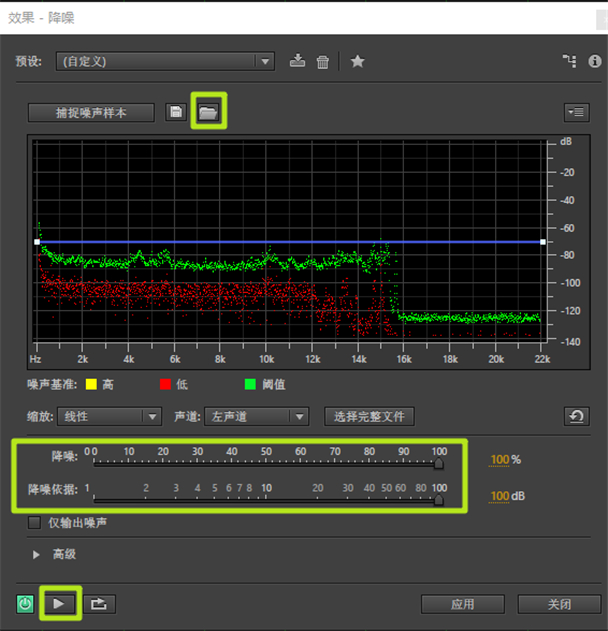The height and width of the screenshot is (631, 608).
Task: Click yellow 高 noise floor swatch
Action: click(91, 384)
